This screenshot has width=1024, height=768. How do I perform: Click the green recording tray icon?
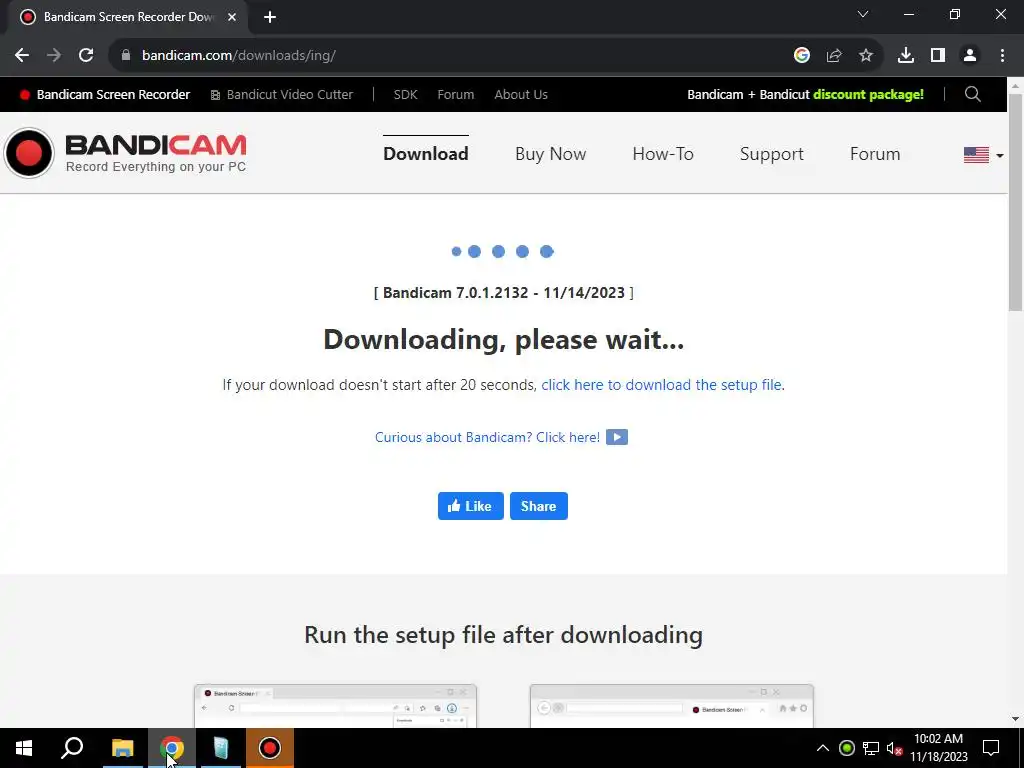click(846, 748)
